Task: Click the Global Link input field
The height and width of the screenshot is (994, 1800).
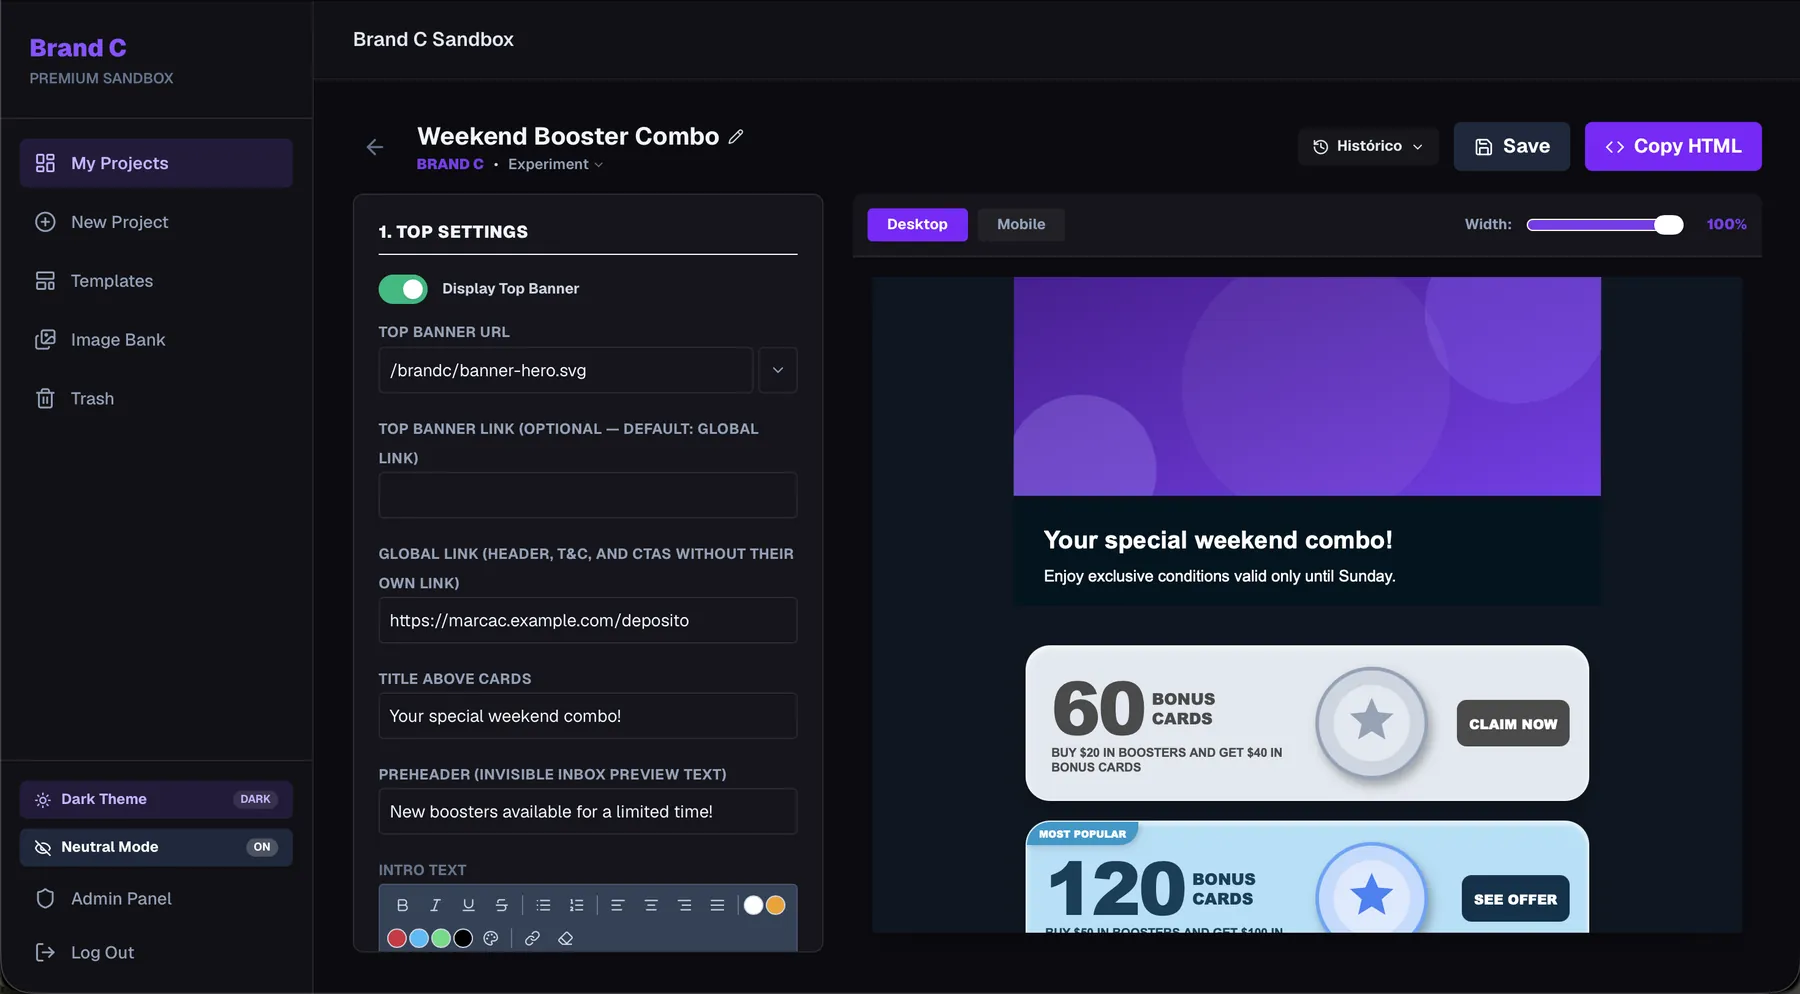Action: [588, 620]
